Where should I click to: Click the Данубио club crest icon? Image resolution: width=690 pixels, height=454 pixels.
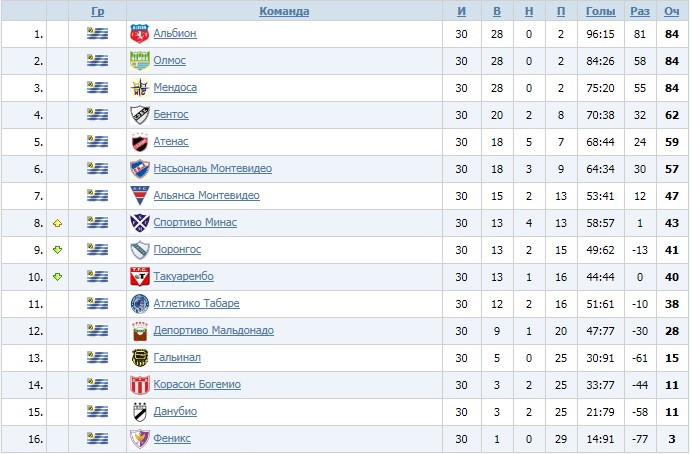click(139, 412)
